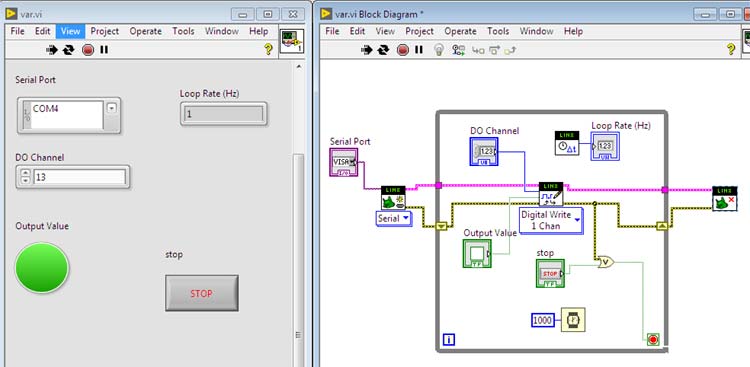Select the LINX loop frequency node

pos(567,143)
